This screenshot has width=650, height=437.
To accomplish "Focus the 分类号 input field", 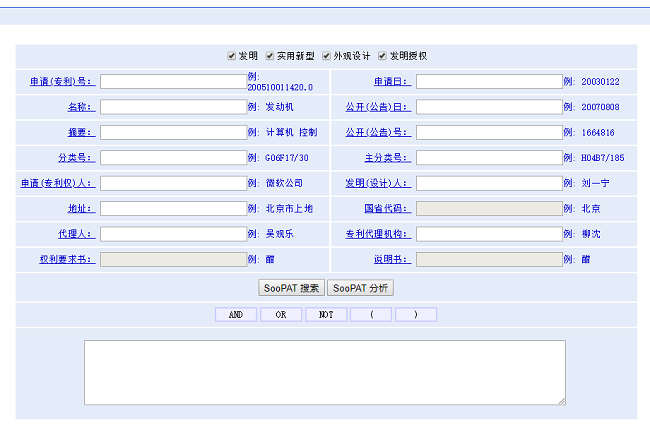I will 172,158.
